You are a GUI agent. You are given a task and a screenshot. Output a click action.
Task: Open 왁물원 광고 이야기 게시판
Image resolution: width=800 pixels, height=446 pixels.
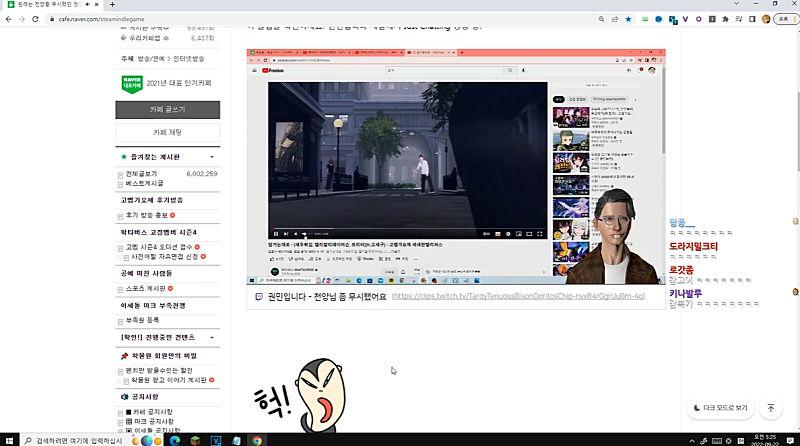click(169, 380)
